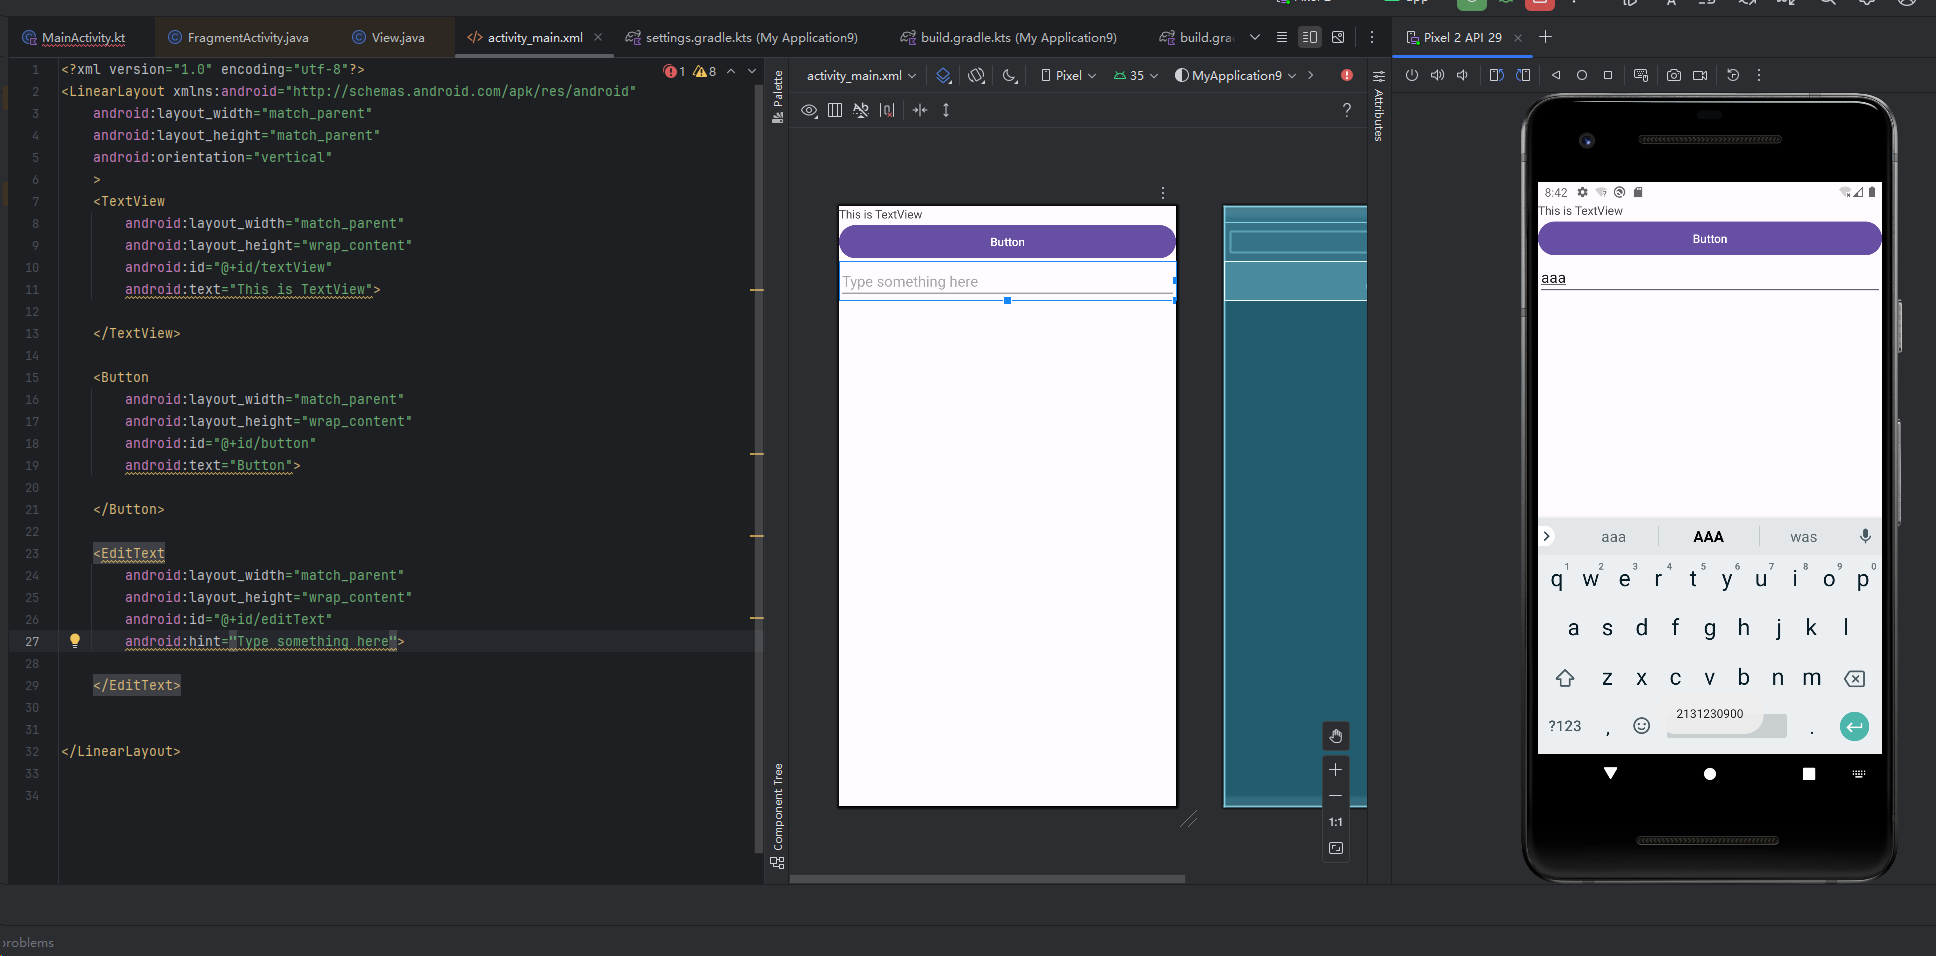Open the activity_main.xml file dropdown in designer
1936x956 pixels.
point(861,75)
